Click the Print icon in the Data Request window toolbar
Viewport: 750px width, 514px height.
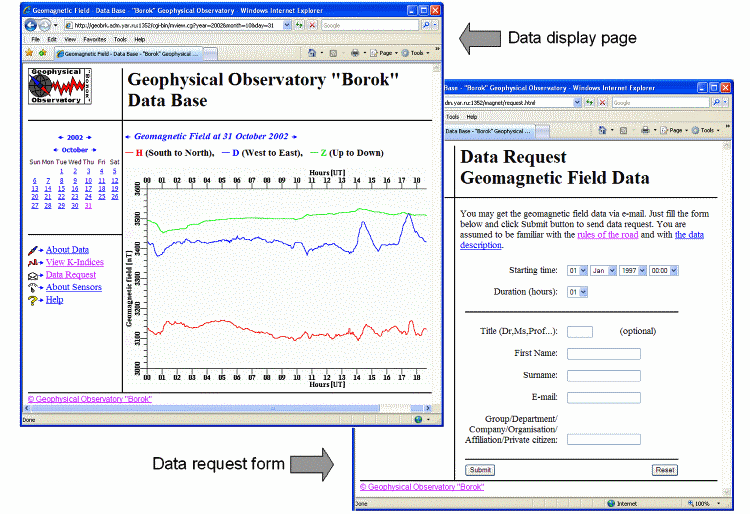click(645, 130)
